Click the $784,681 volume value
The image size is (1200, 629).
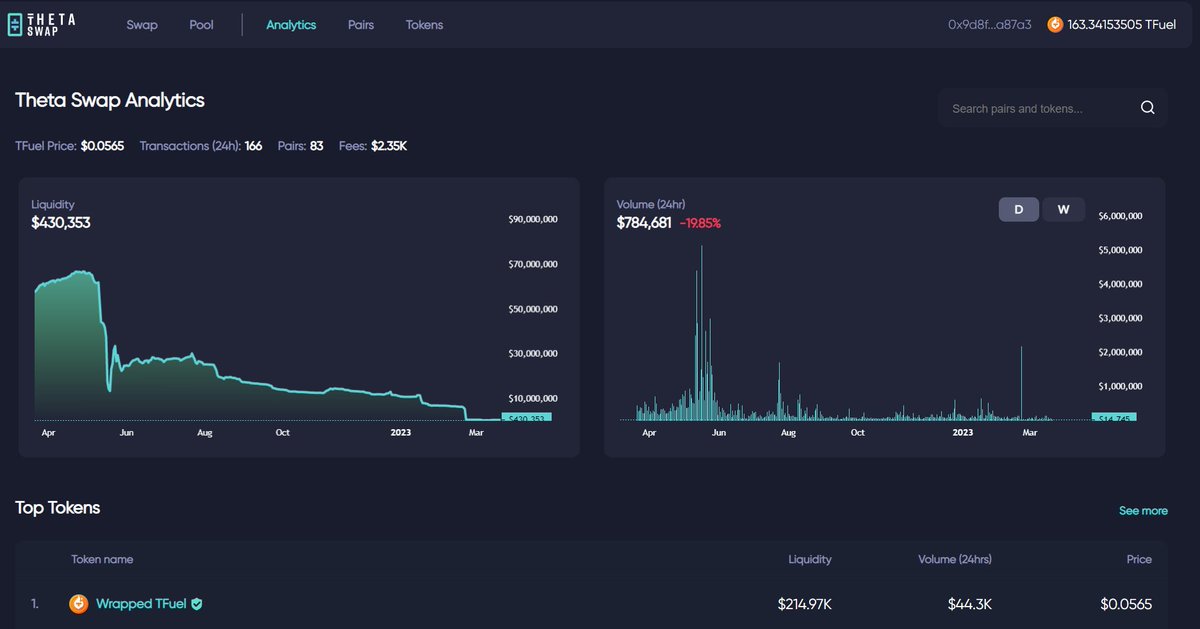[x=644, y=222]
